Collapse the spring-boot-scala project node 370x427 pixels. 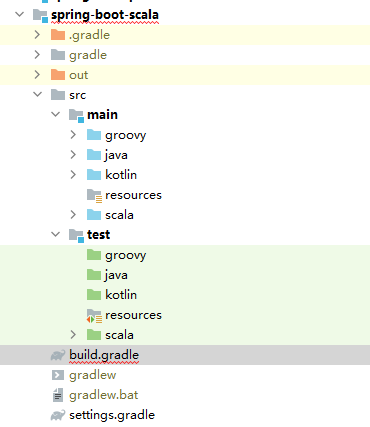(x=20, y=15)
